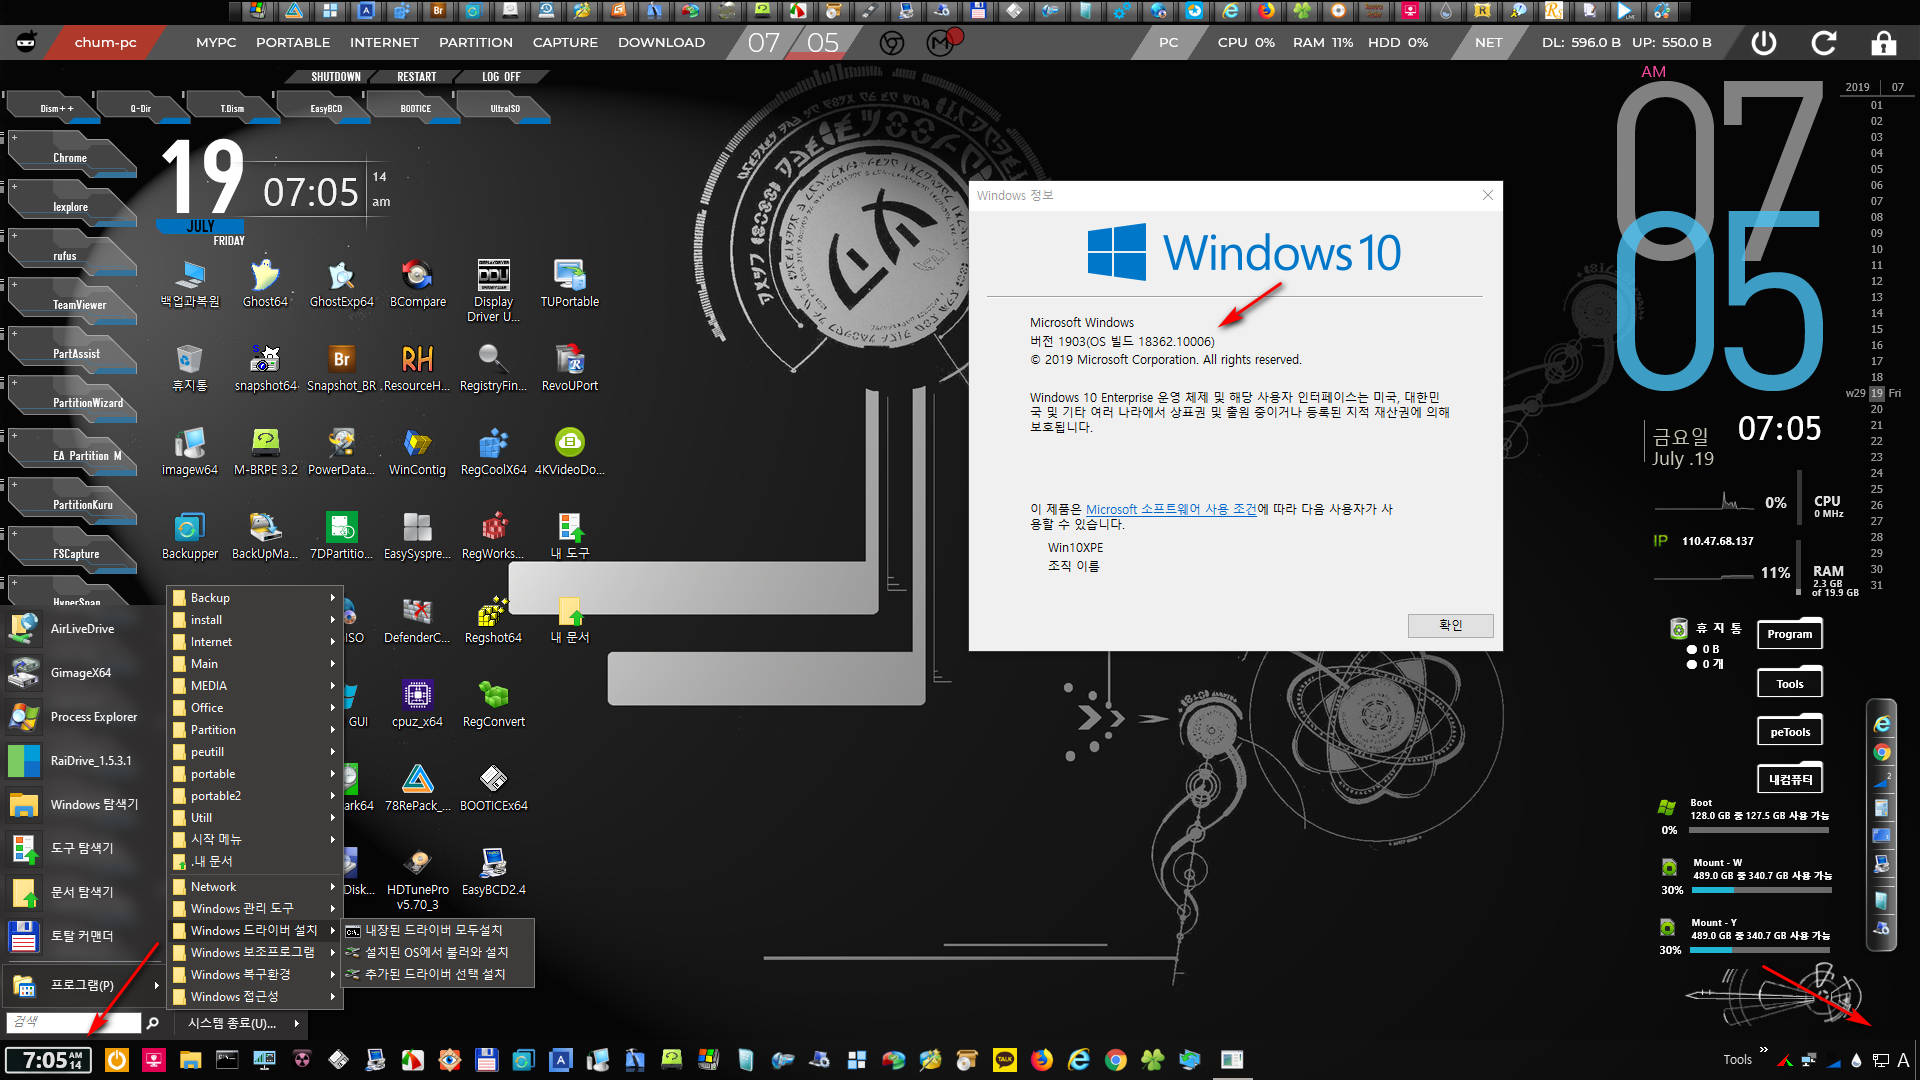Viewport: 1920px width, 1080px height.
Task: Open PORTABLE menu in top bar
Action: (x=293, y=42)
